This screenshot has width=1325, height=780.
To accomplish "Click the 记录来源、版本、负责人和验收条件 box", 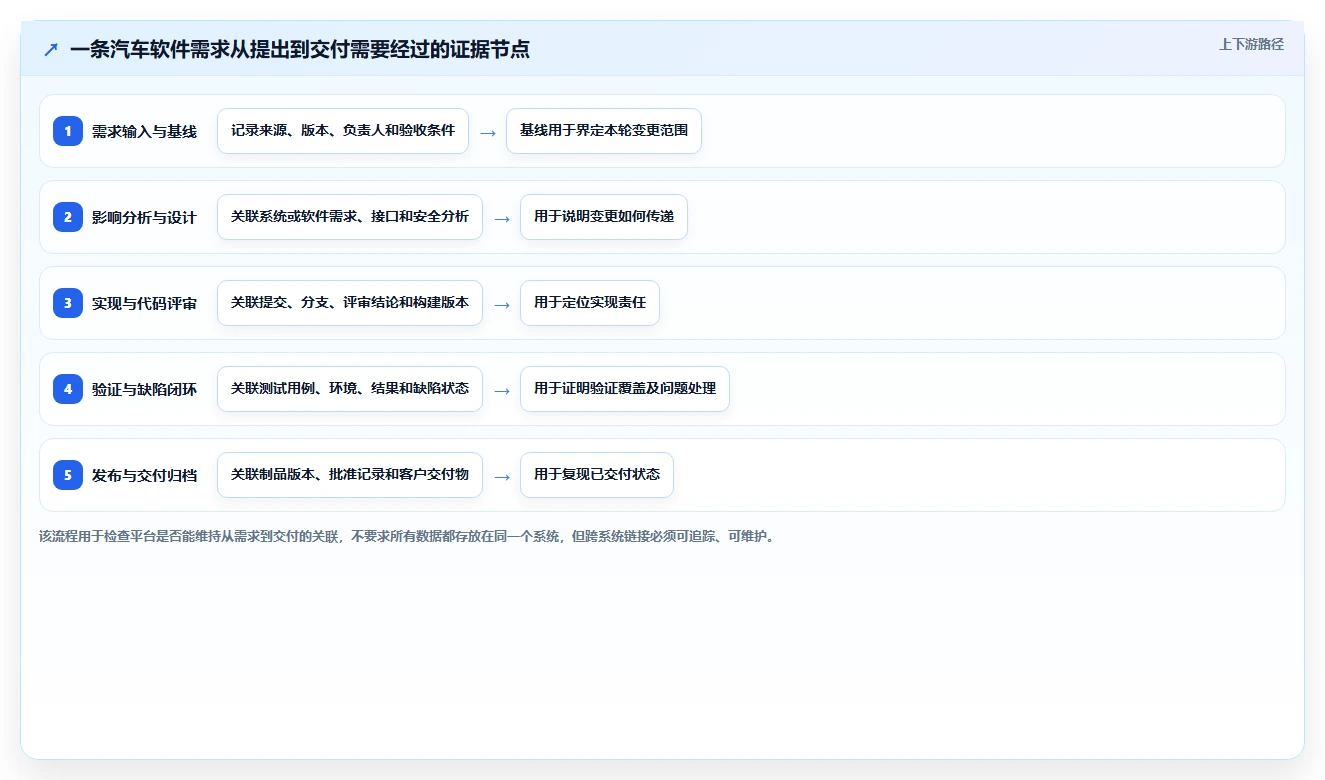I will [x=343, y=131].
